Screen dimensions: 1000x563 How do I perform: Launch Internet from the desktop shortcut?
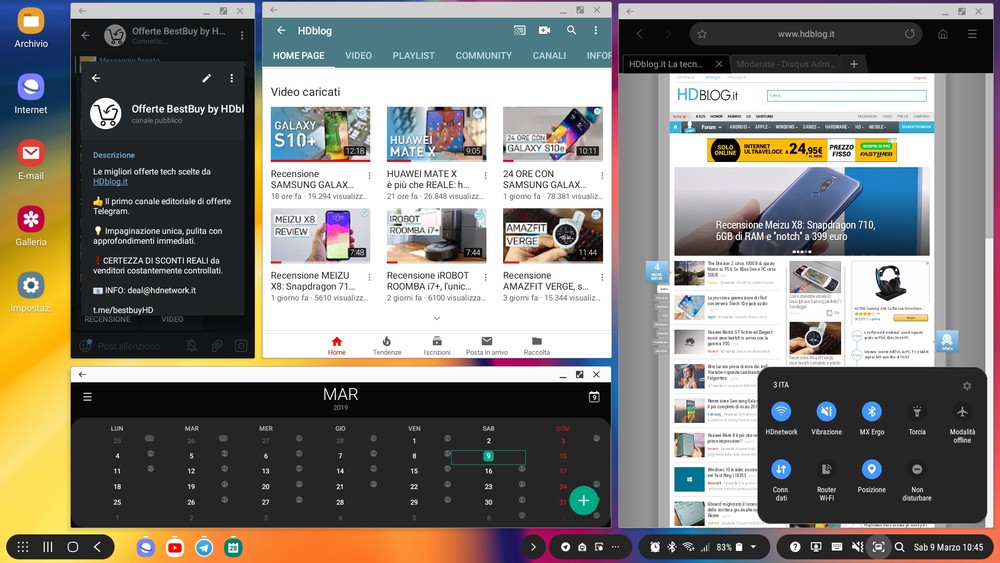(31, 94)
